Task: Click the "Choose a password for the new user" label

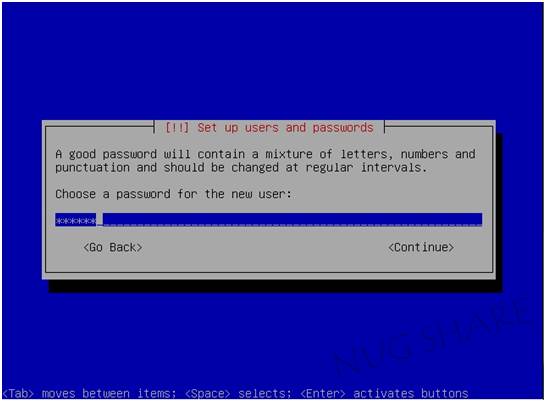Action: pyautogui.click(x=173, y=194)
